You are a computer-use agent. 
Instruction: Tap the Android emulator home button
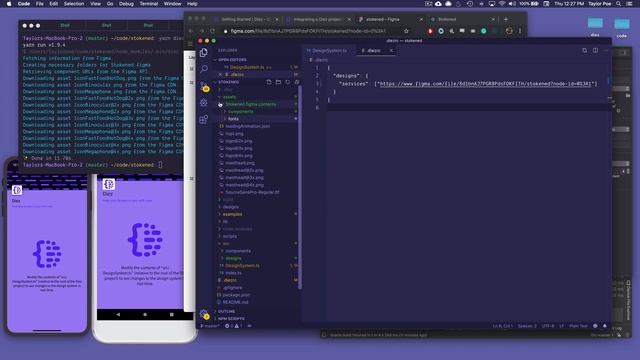tap(145, 315)
